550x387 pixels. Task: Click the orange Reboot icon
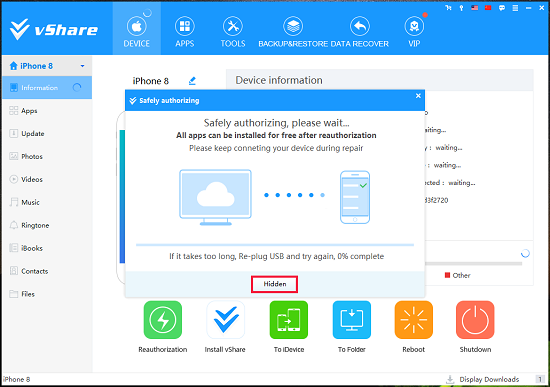tap(414, 320)
